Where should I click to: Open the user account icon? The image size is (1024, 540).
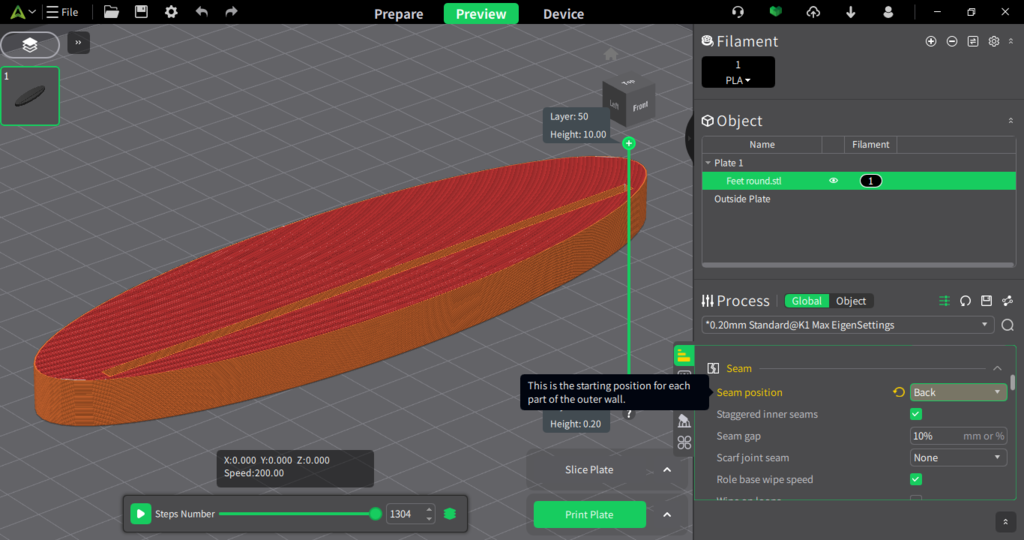click(888, 12)
